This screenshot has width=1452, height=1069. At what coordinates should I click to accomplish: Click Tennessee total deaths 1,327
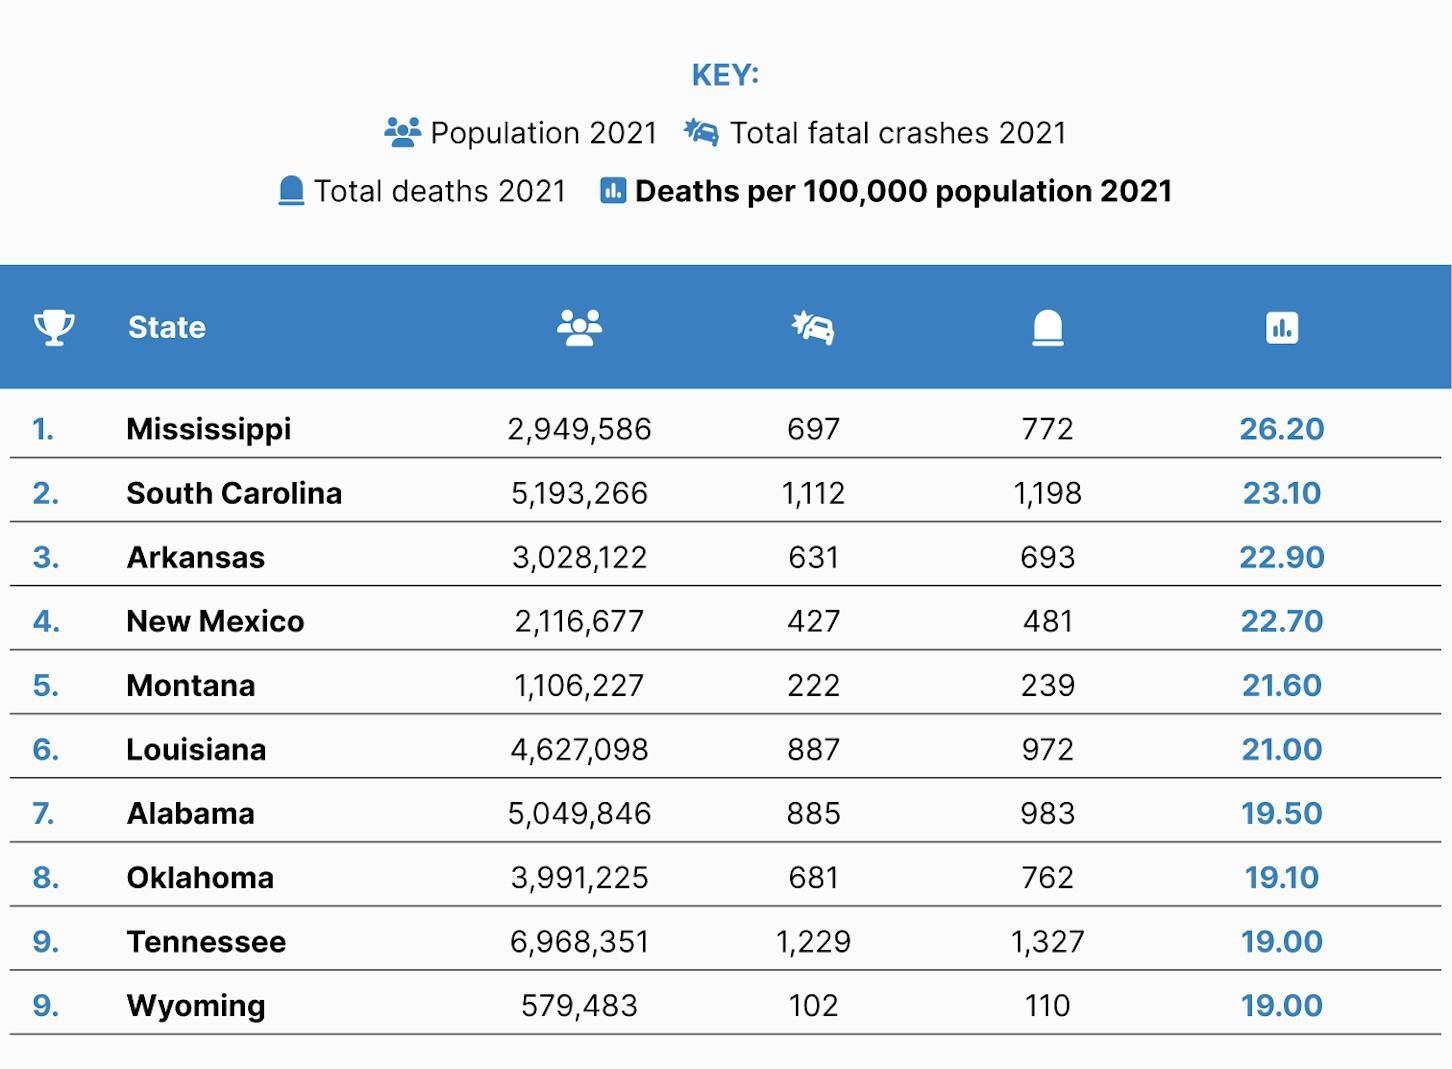[x=1047, y=941]
